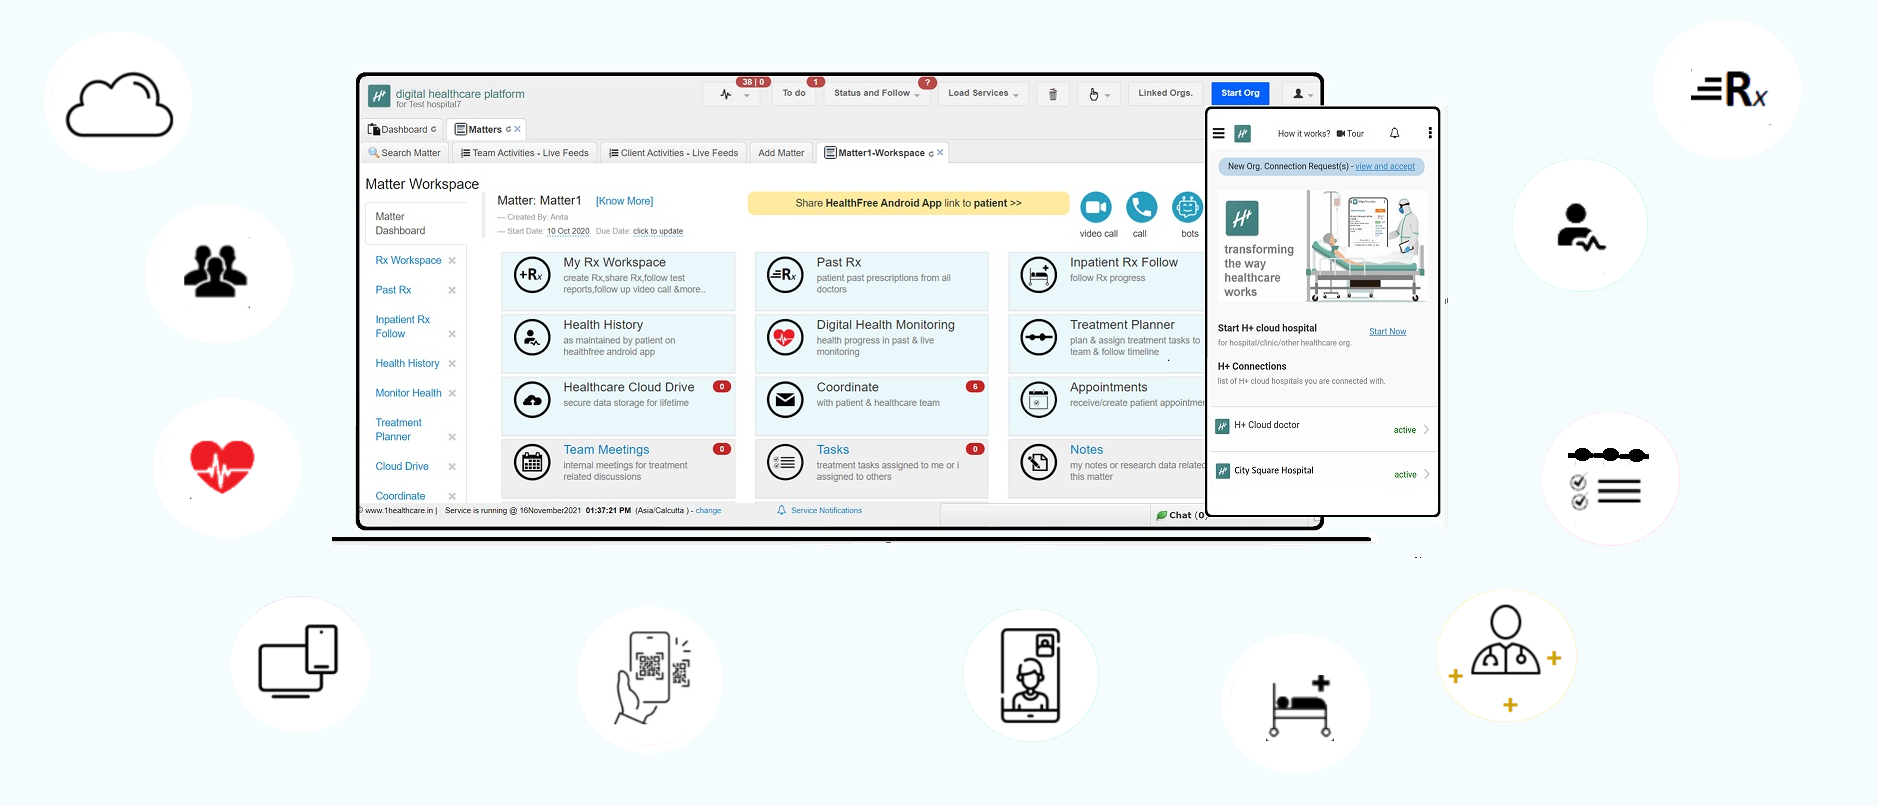Image resolution: width=1878 pixels, height=806 pixels.
Task: Open the Search Matter tab
Action: (x=405, y=153)
